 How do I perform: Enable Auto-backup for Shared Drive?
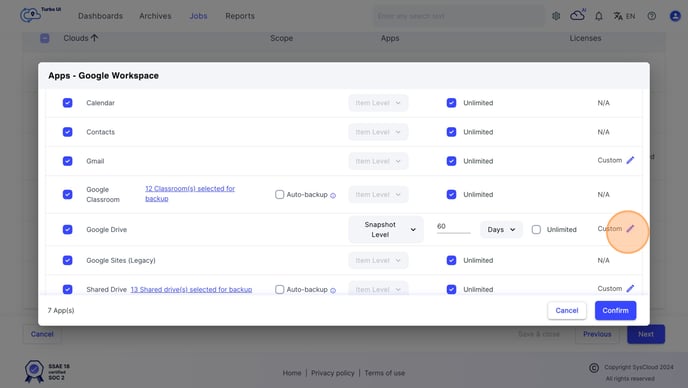pos(280,289)
